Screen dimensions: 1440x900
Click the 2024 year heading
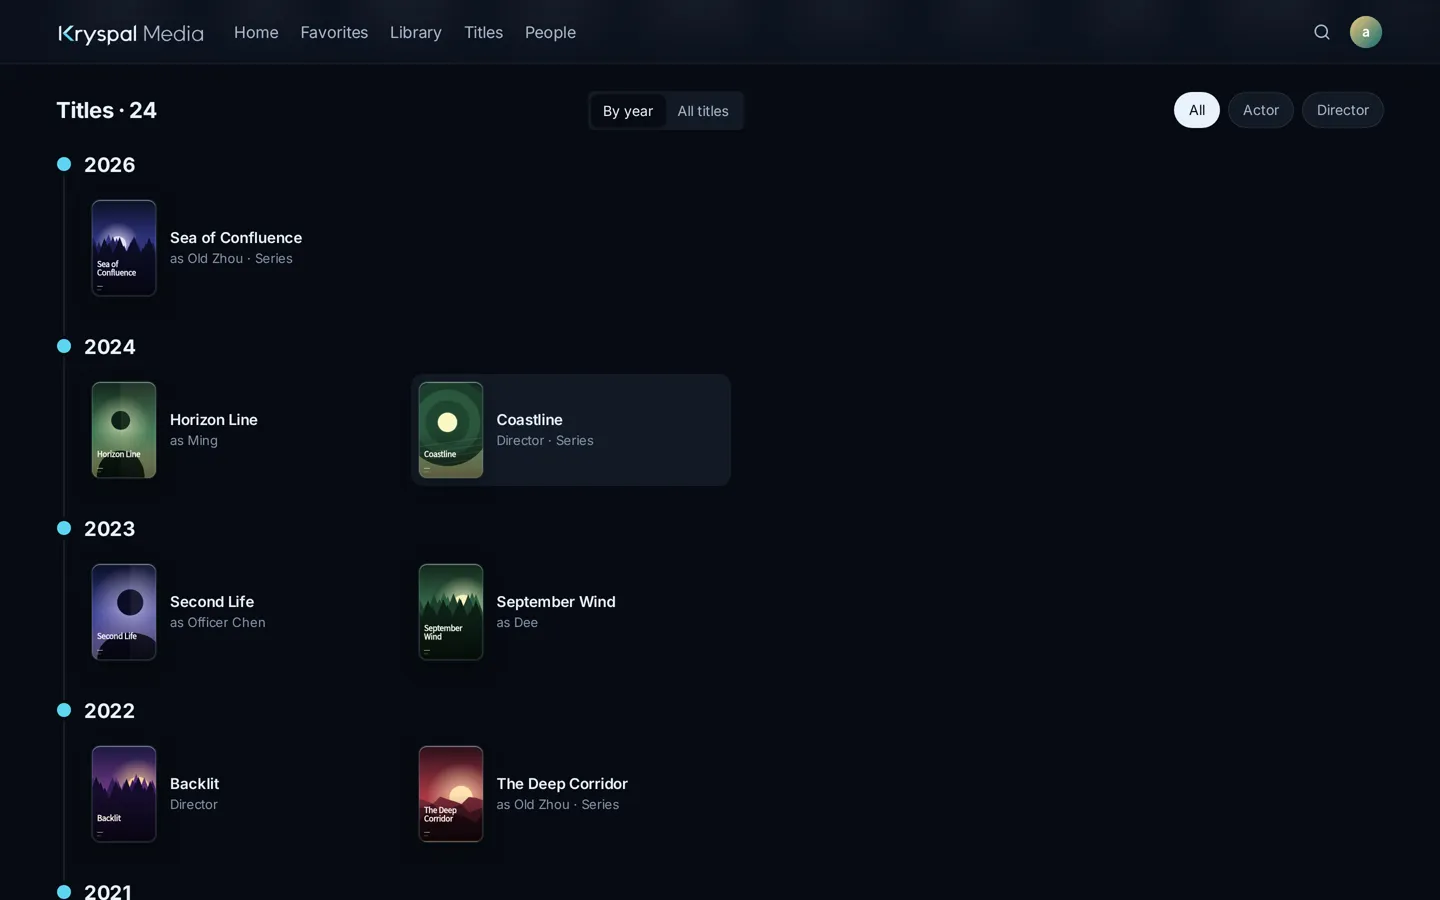click(110, 347)
